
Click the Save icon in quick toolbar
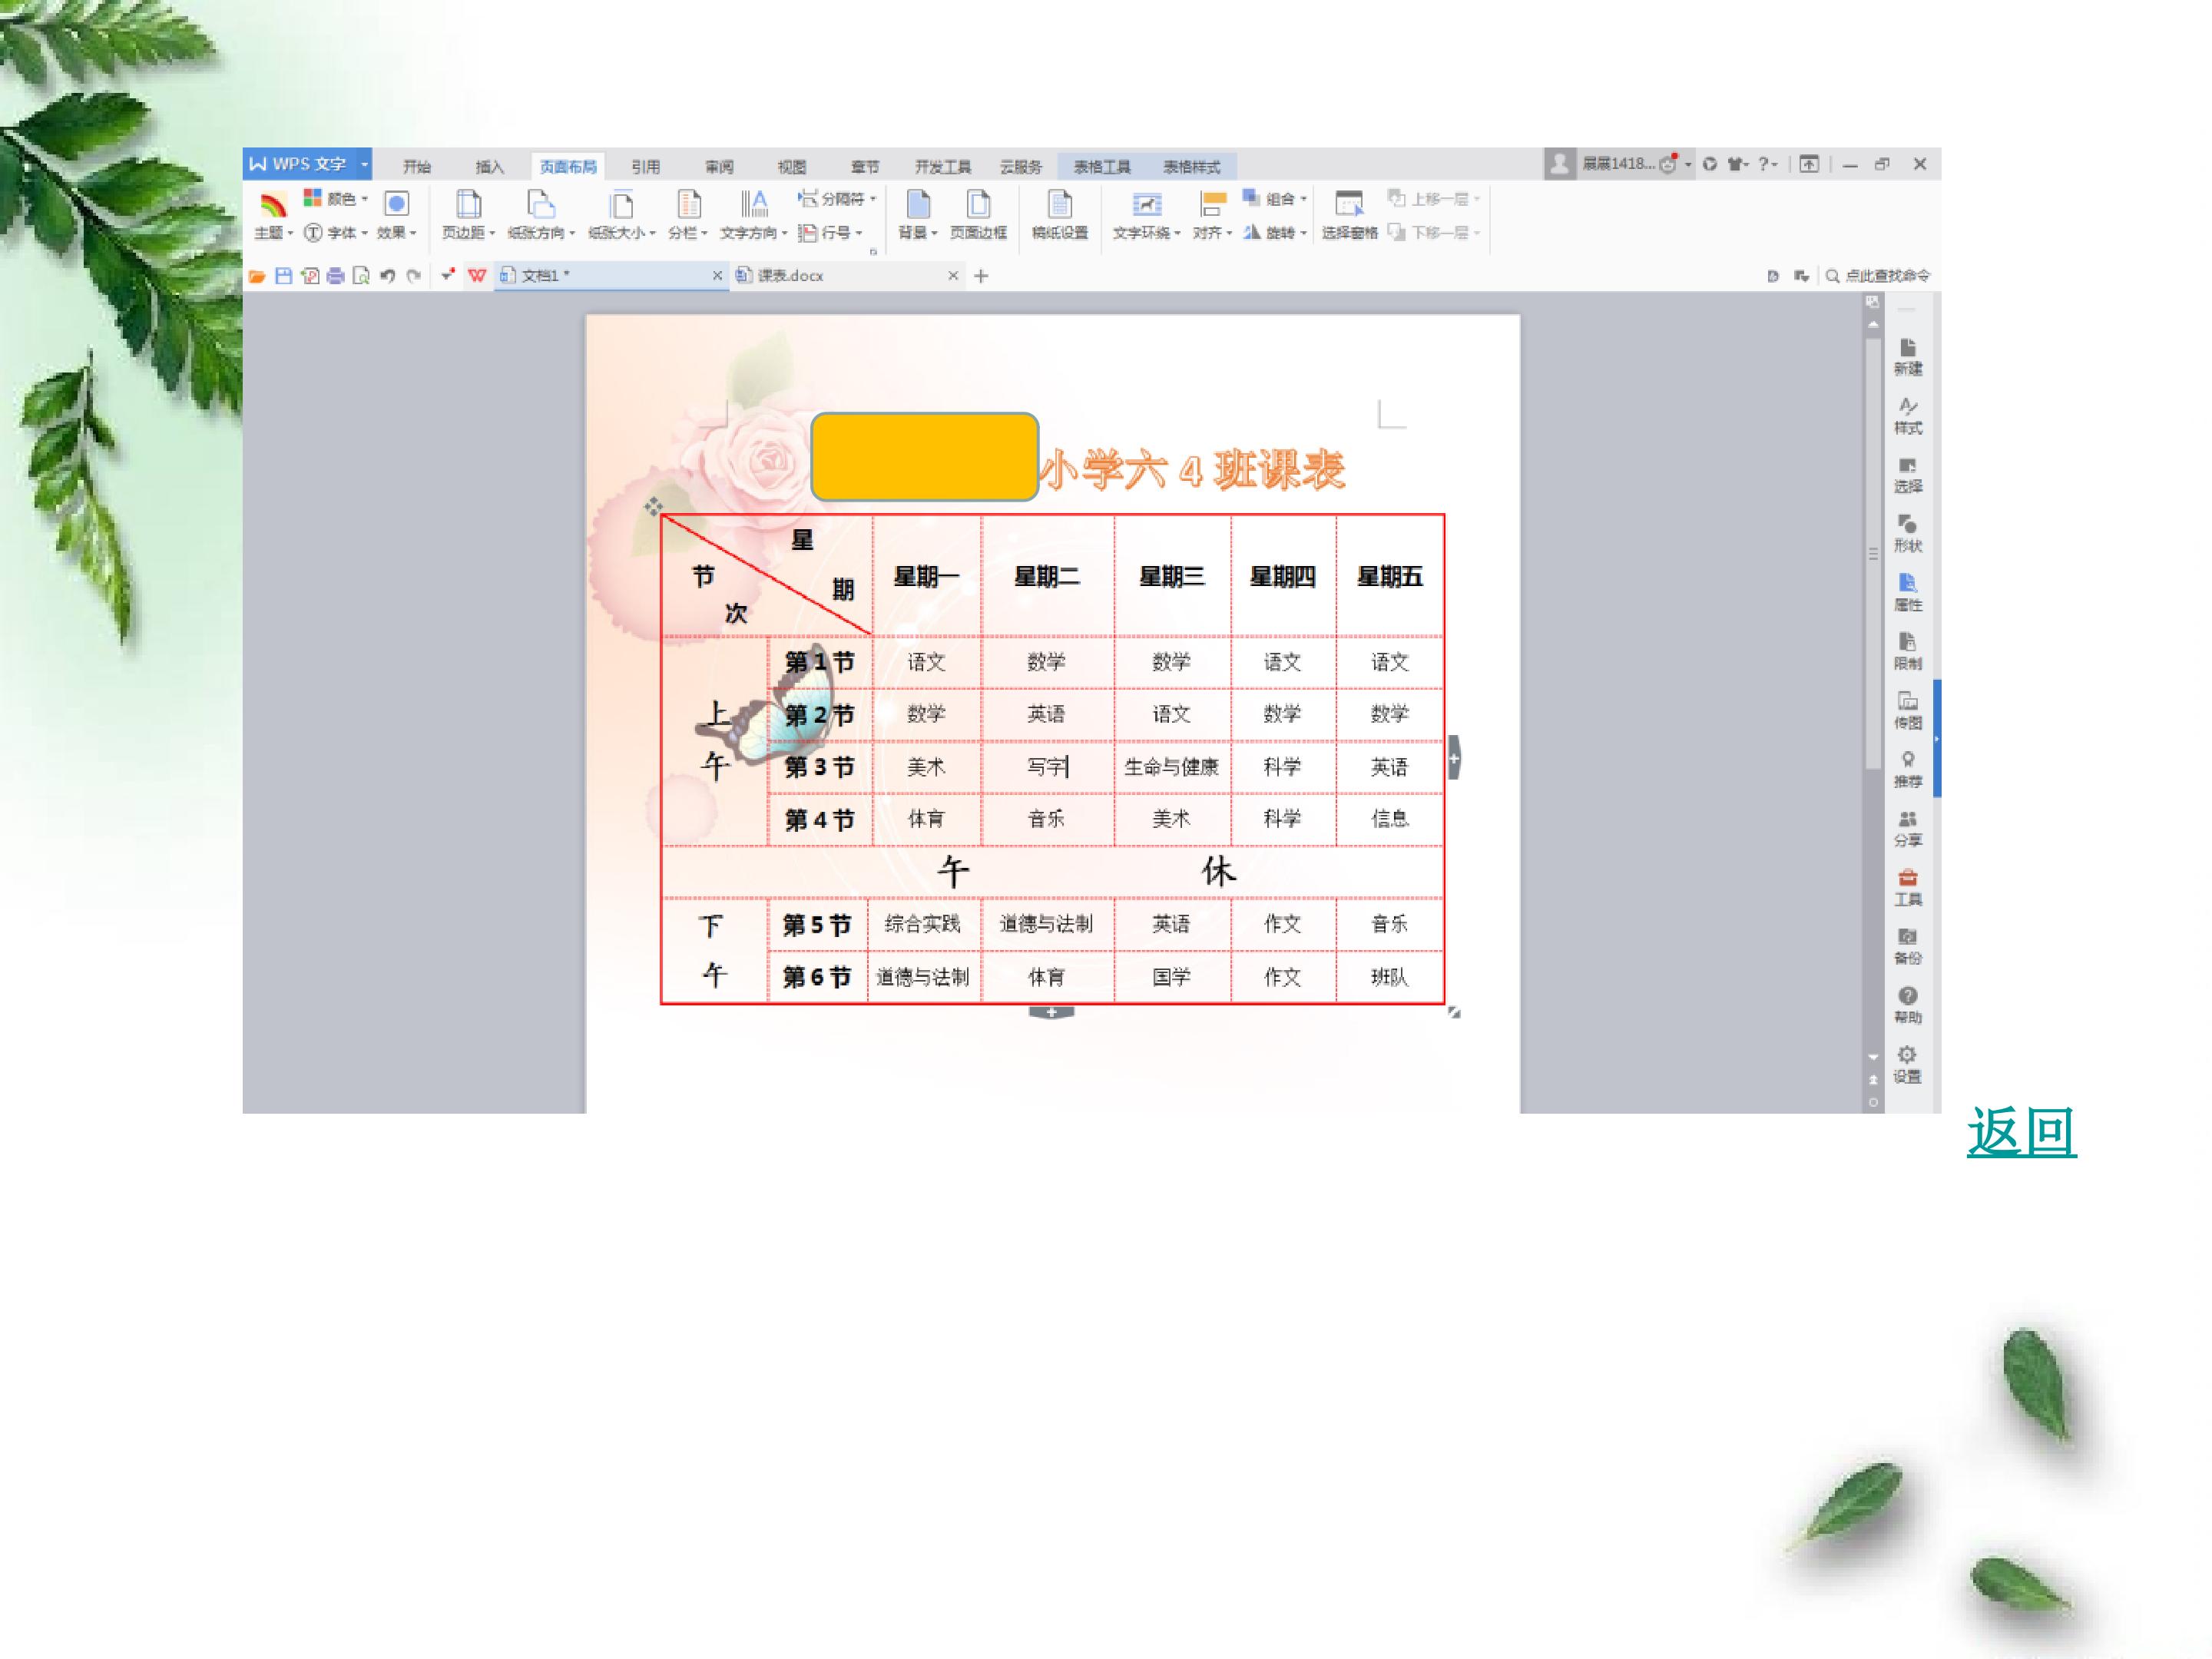click(x=284, y=276)
